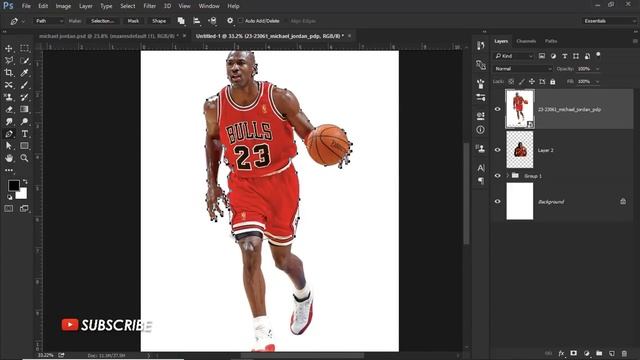
Task: Select the Lasso tool
Action: pyautogui.click(x=9, y=60)
